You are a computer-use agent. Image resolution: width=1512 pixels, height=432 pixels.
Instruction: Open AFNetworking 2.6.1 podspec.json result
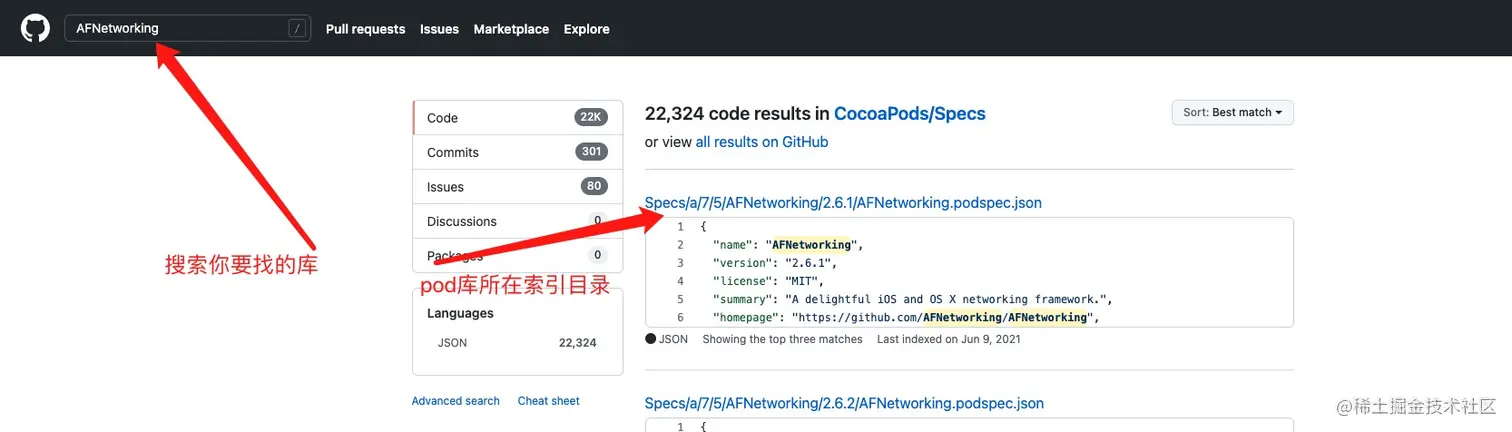tap(843, 203)
